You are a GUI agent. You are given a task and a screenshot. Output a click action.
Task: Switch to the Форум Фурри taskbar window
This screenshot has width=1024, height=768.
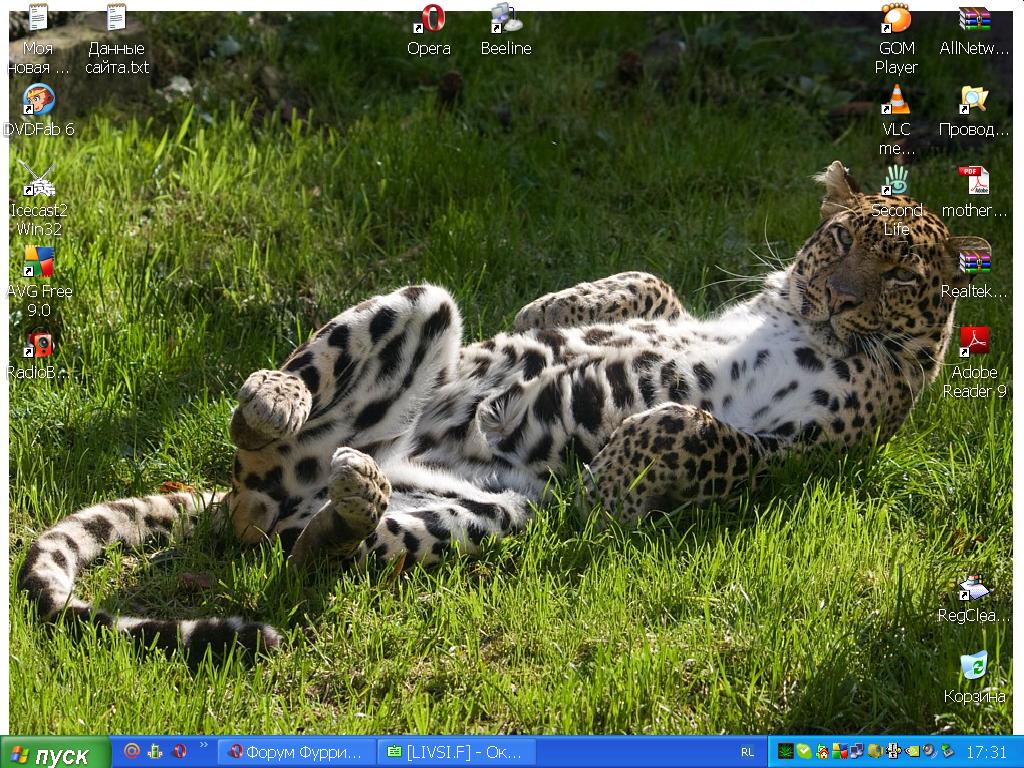[x=297, y=752]
